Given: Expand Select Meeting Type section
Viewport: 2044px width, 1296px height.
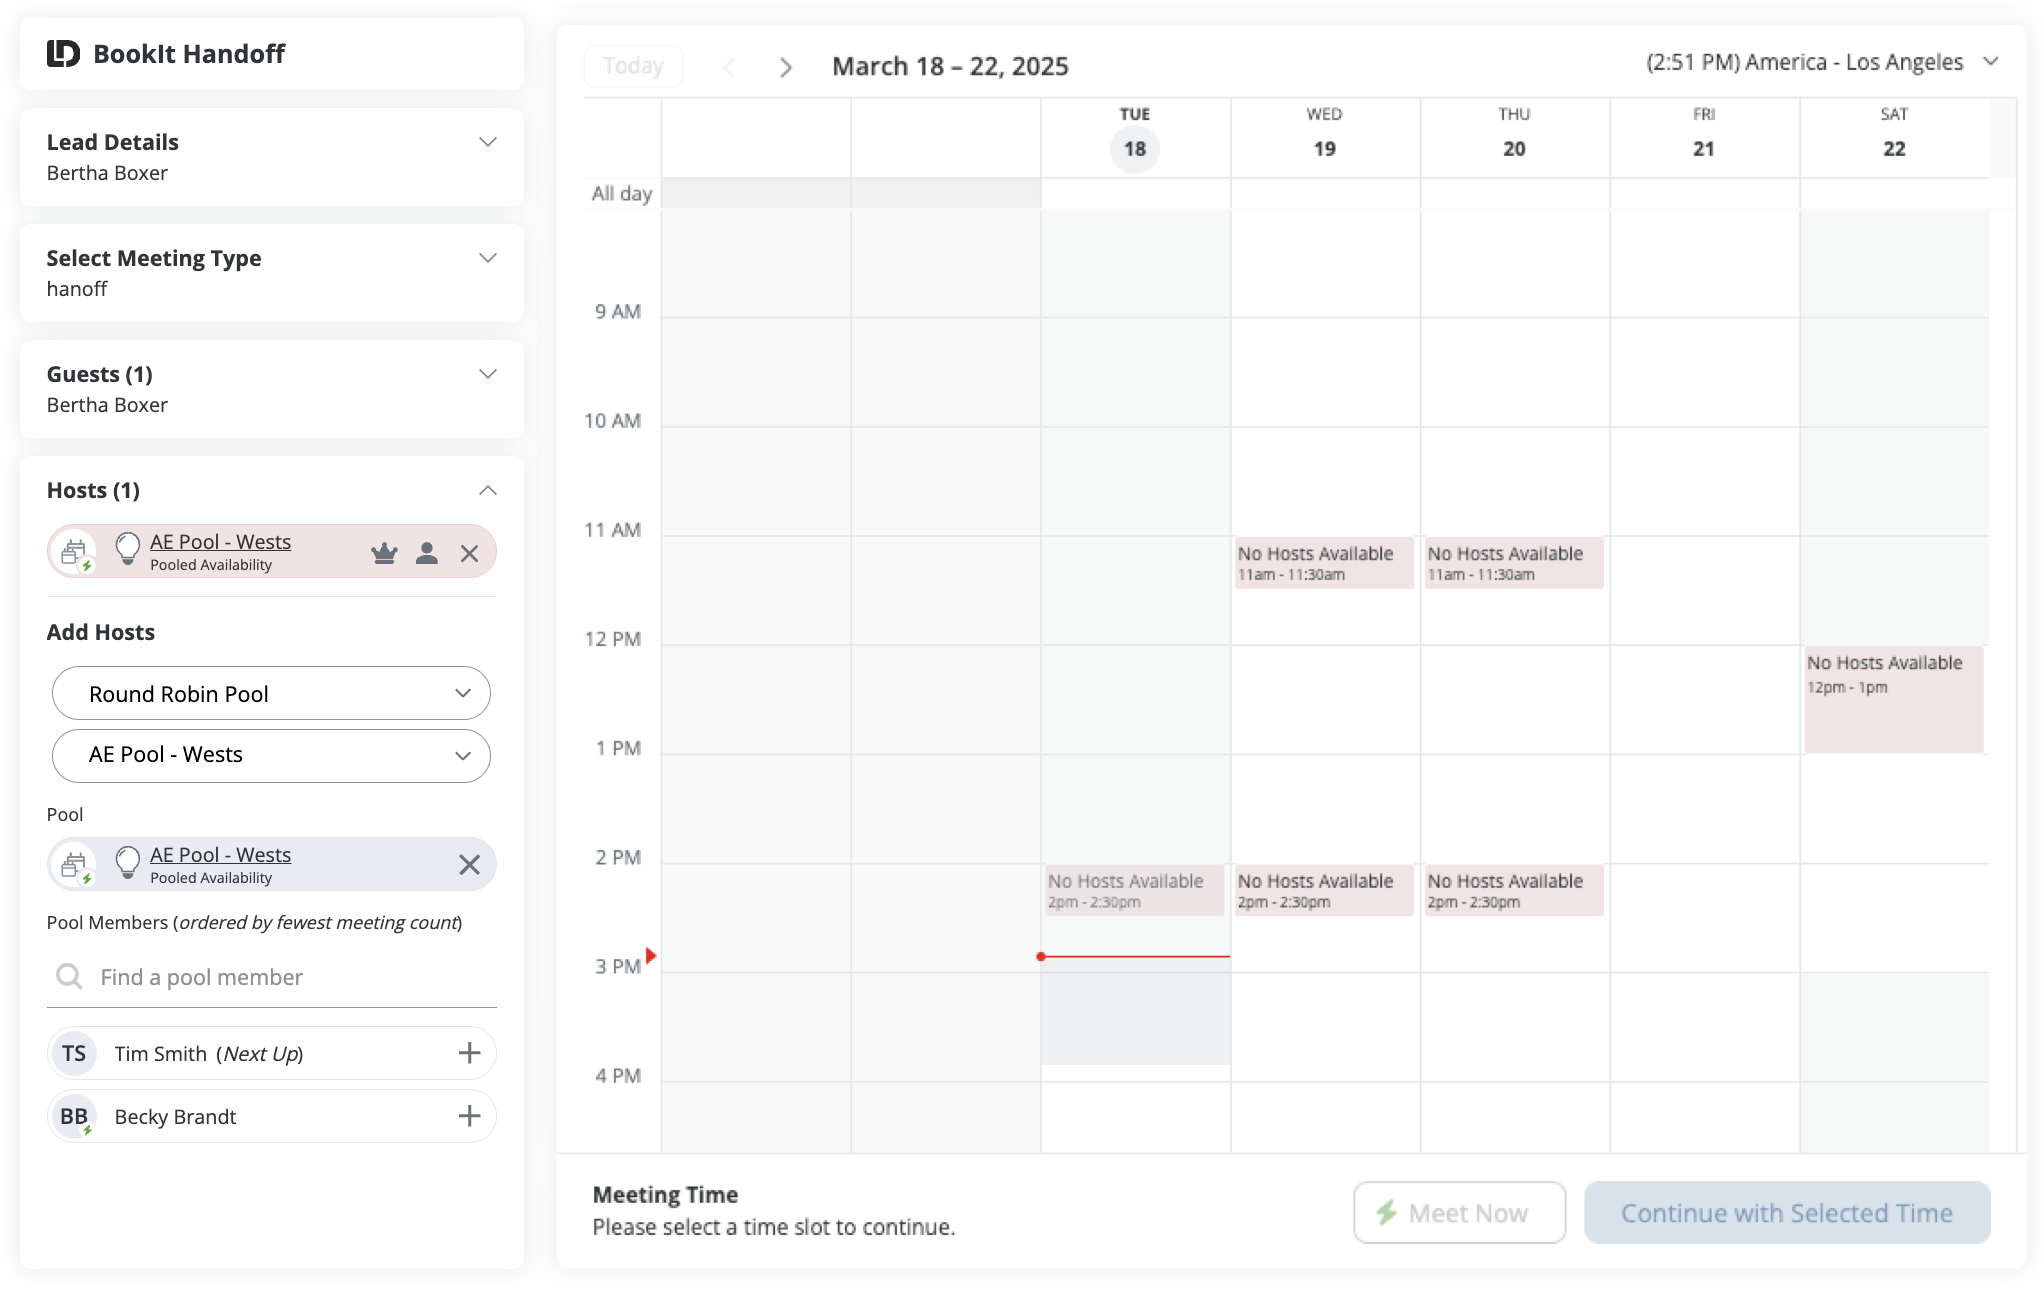Looking at the screenshot, I should pos(487,258).
